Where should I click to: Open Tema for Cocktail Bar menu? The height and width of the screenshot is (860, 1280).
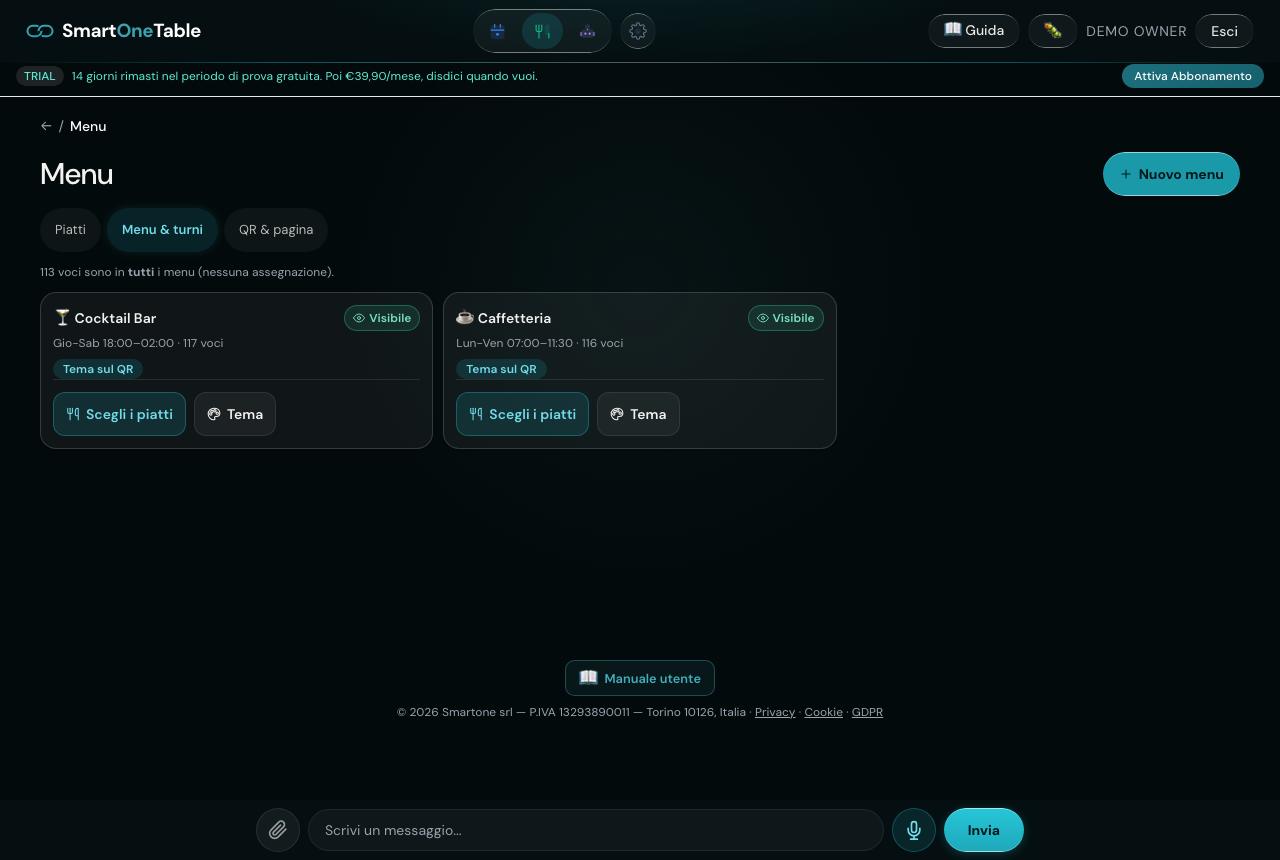(235, 414)
